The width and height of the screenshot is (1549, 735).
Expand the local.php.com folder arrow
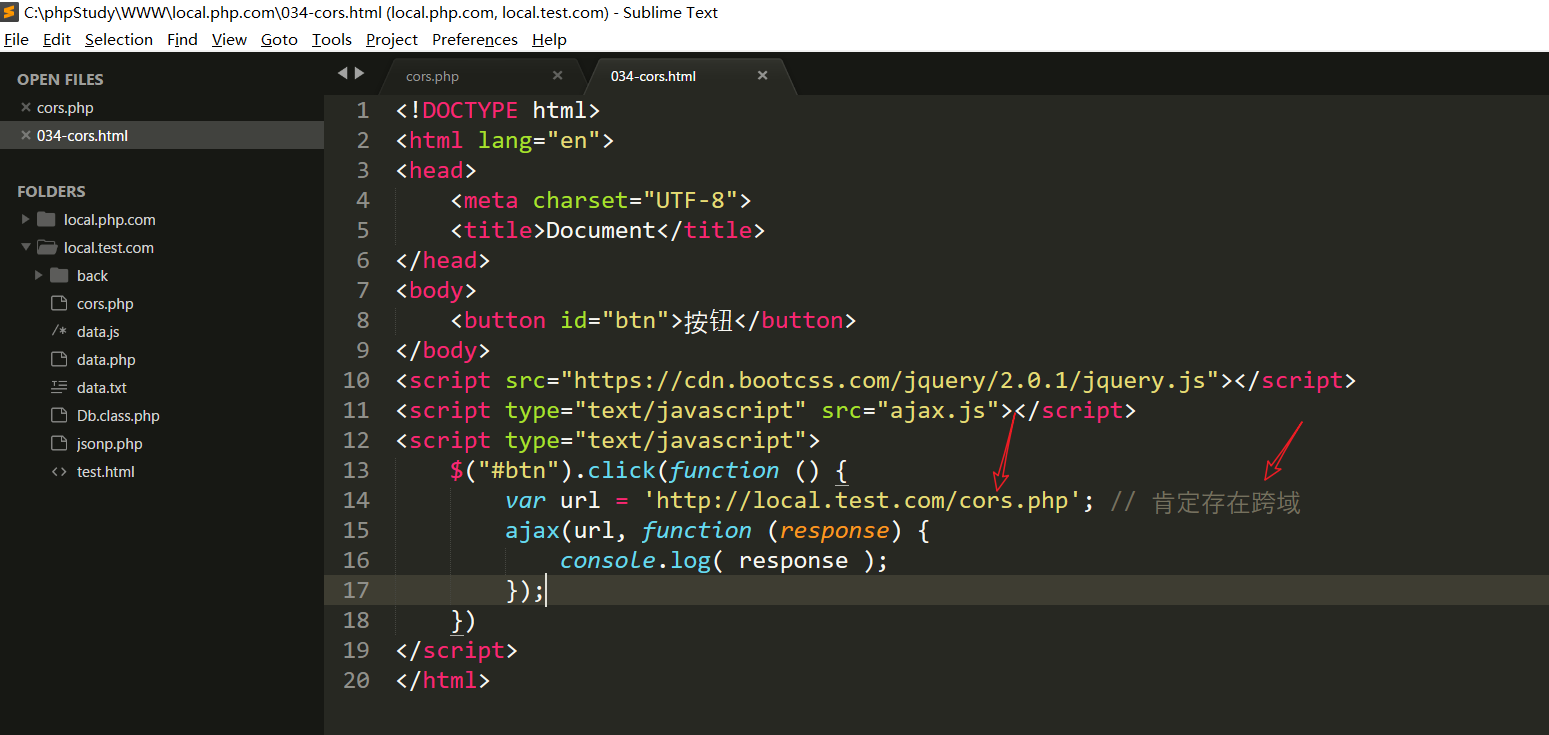coord(26,220)
